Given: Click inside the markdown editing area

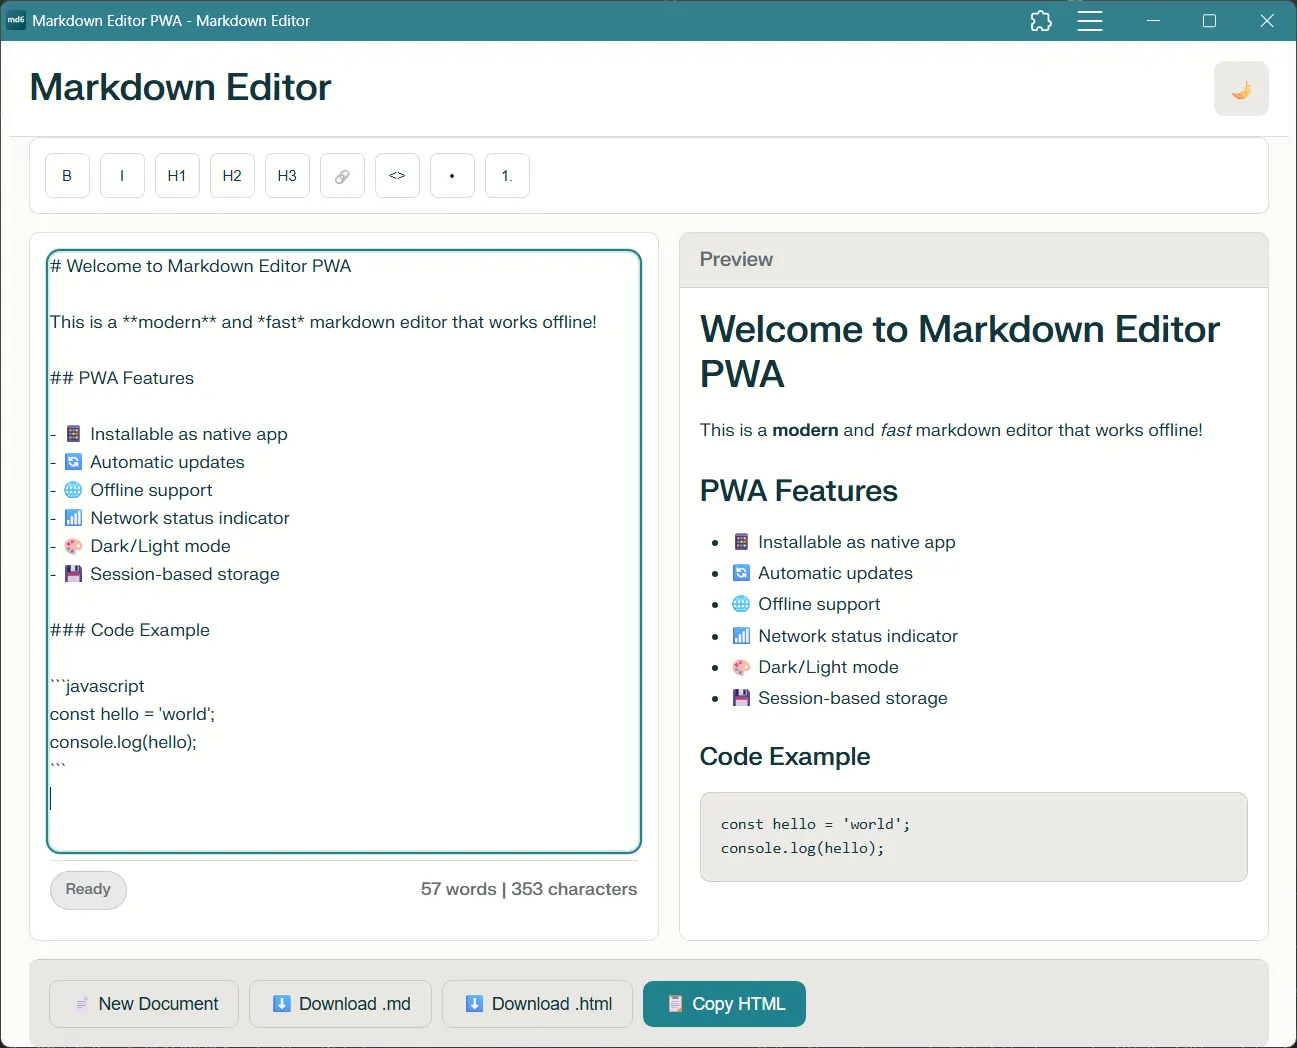Looking at the screenshot, I should [x=344, y=550].
